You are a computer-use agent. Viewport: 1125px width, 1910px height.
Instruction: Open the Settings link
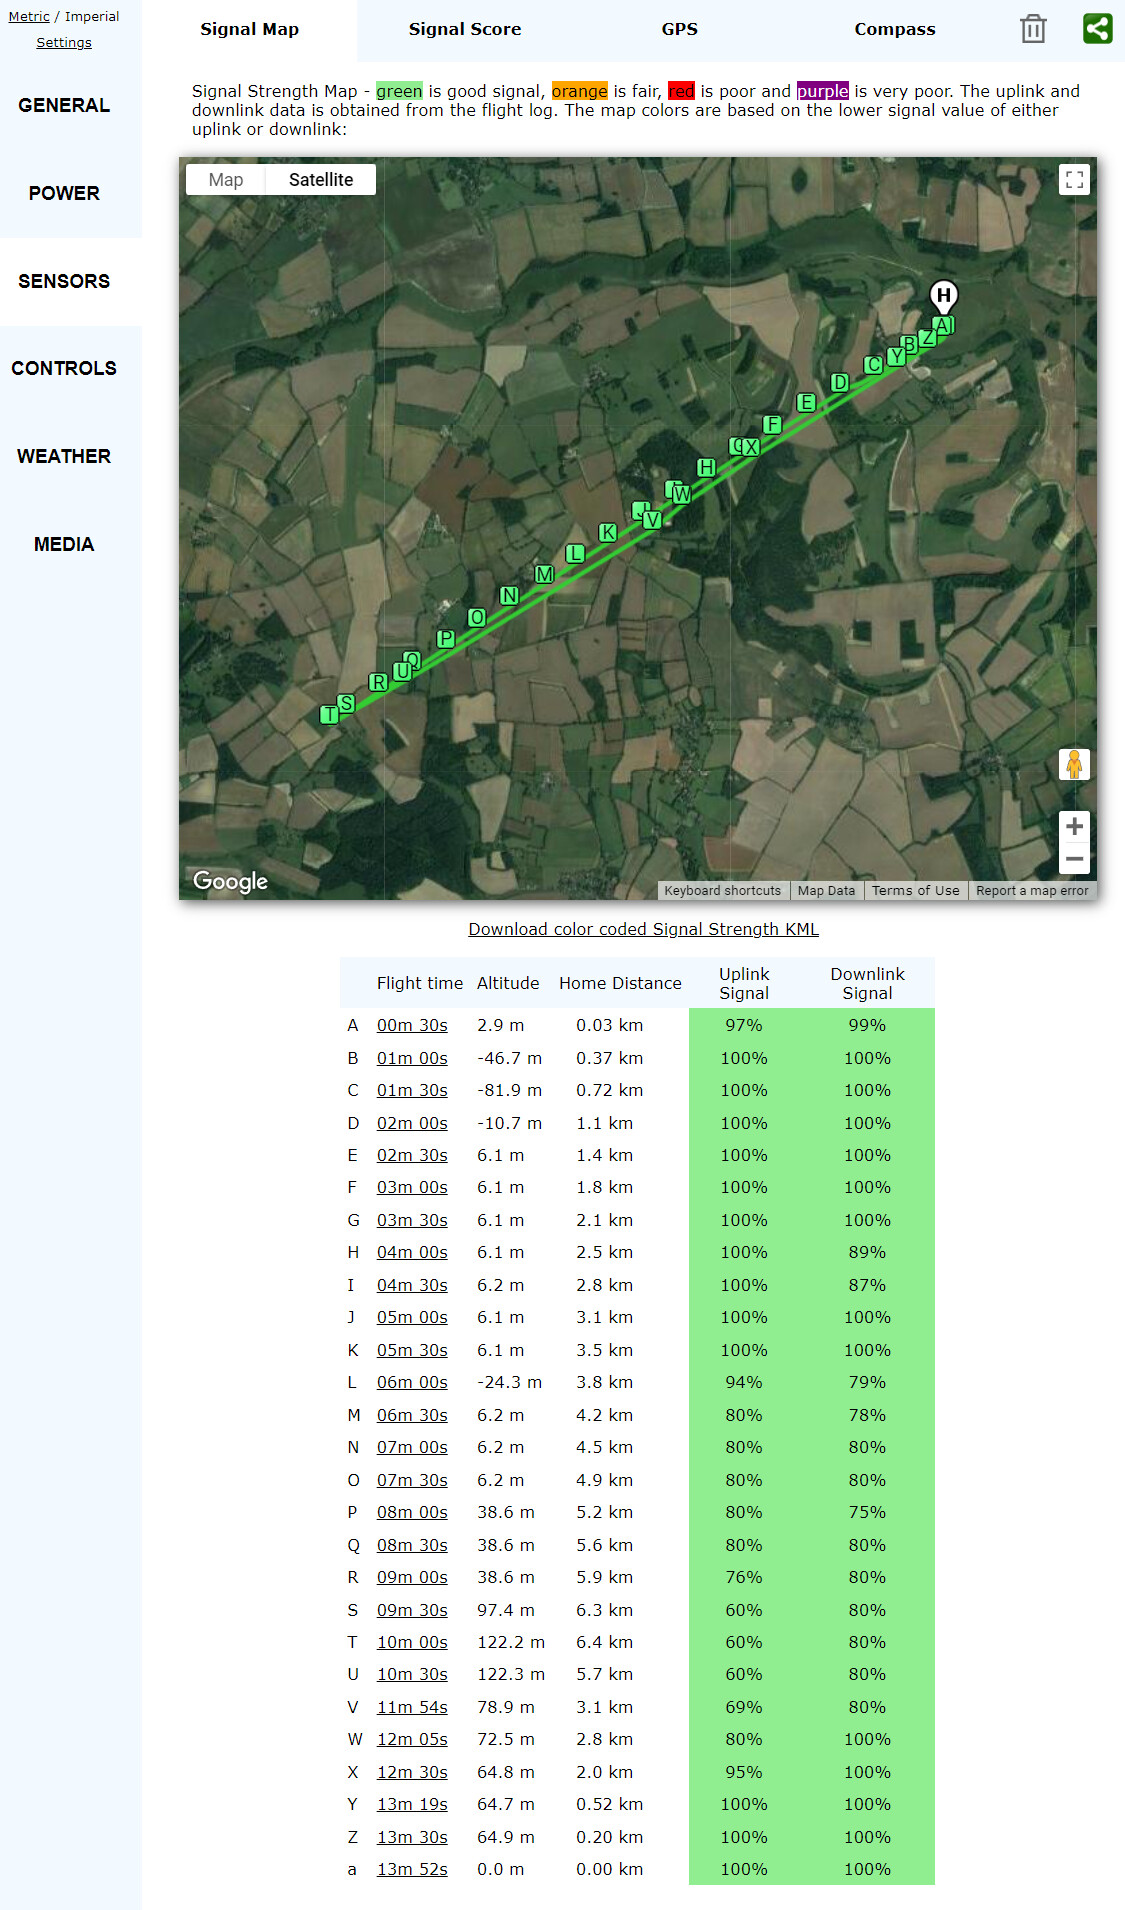pyautogui.click(x=64, y=43)
